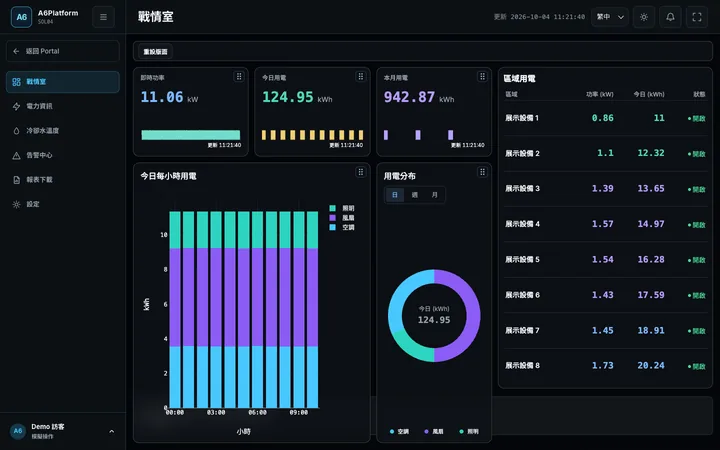Image resolution: width=720 pixels, height=450 pixels.
Task: Click the back arrow to Portal
Action: (16, 51)
